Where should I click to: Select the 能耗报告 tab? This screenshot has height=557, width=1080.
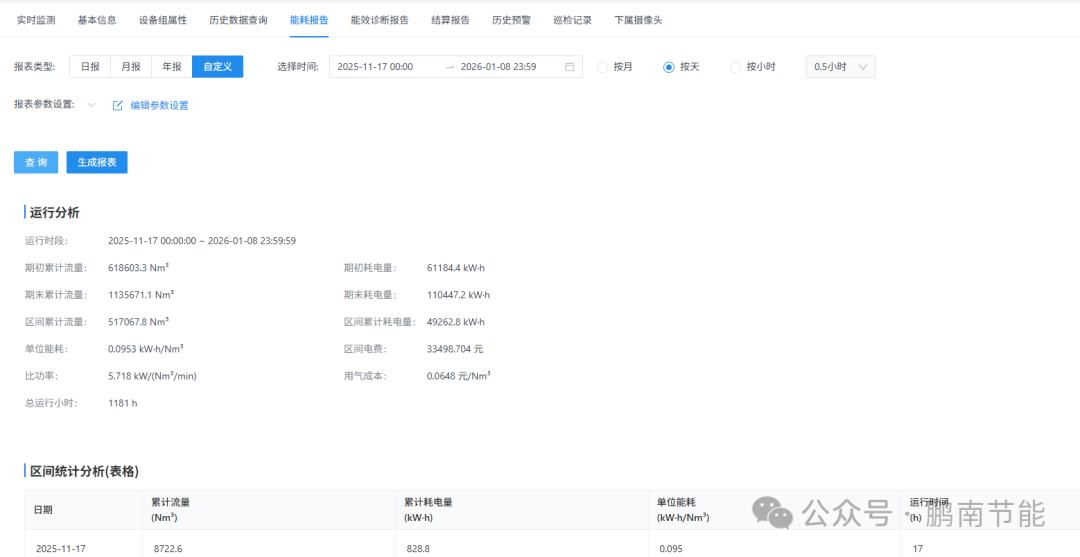point(309,20)
